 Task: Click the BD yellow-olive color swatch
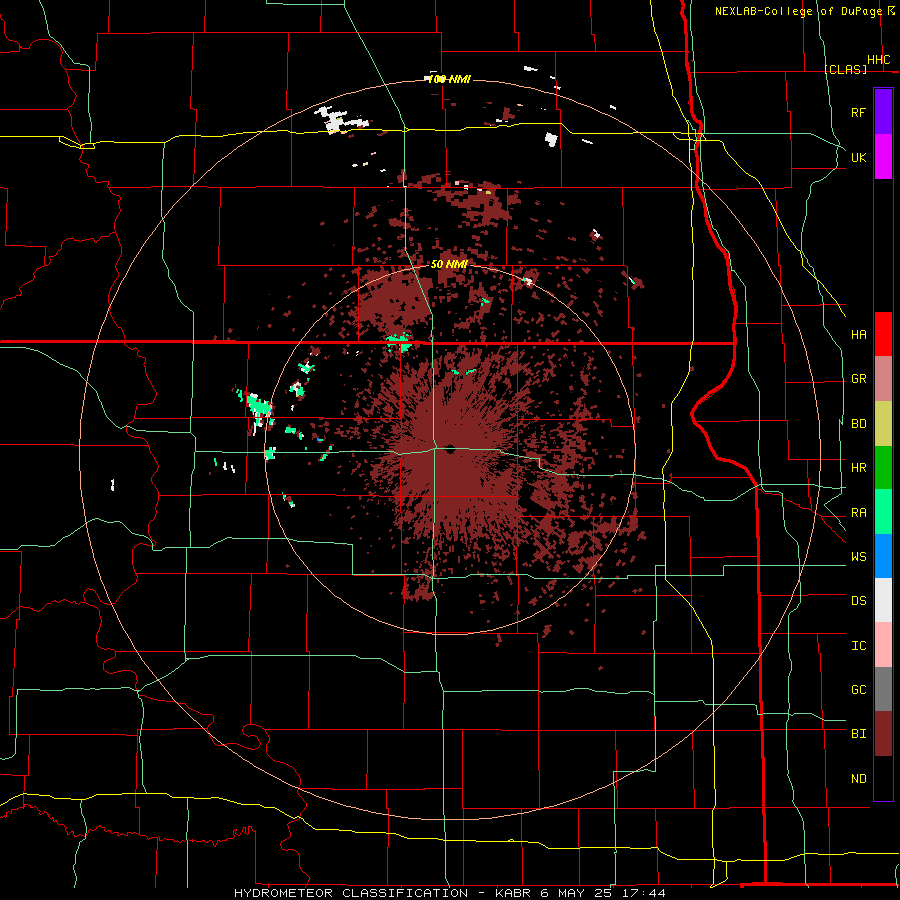[x=883, y=424]
